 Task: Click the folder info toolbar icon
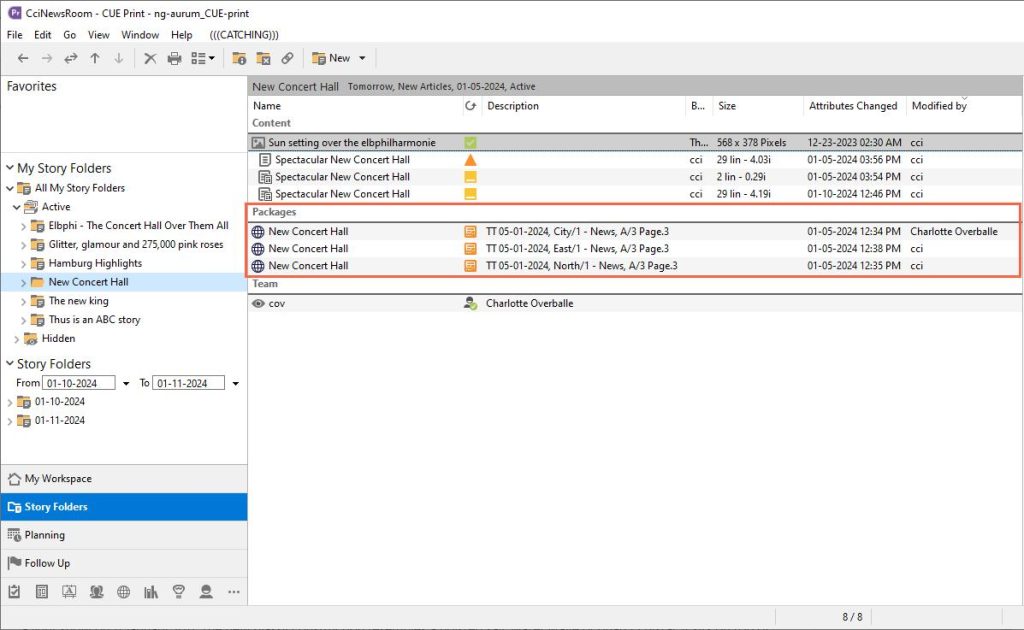240,59
